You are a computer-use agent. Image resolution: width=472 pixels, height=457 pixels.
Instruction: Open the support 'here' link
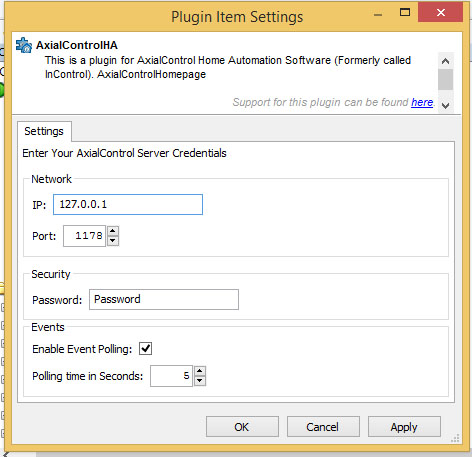tap(422, 102)
